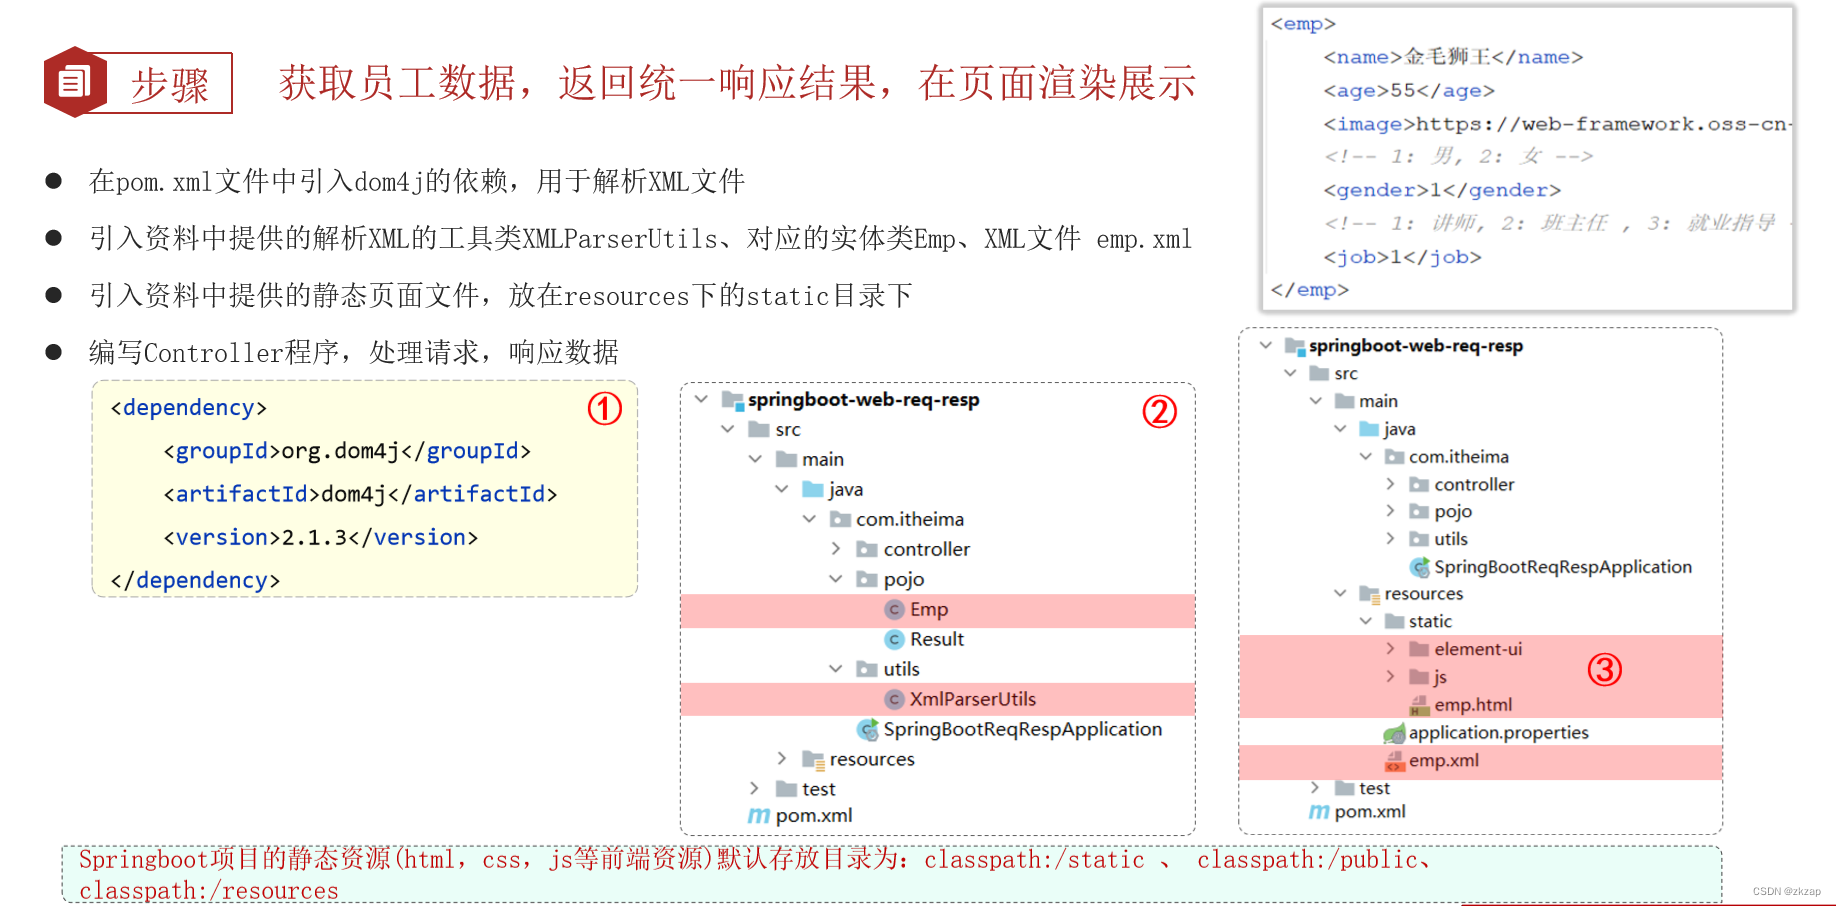Click the pom.xml Maven icon
1836x906 pixels.
pyautogui.click(x=757, y=815)
